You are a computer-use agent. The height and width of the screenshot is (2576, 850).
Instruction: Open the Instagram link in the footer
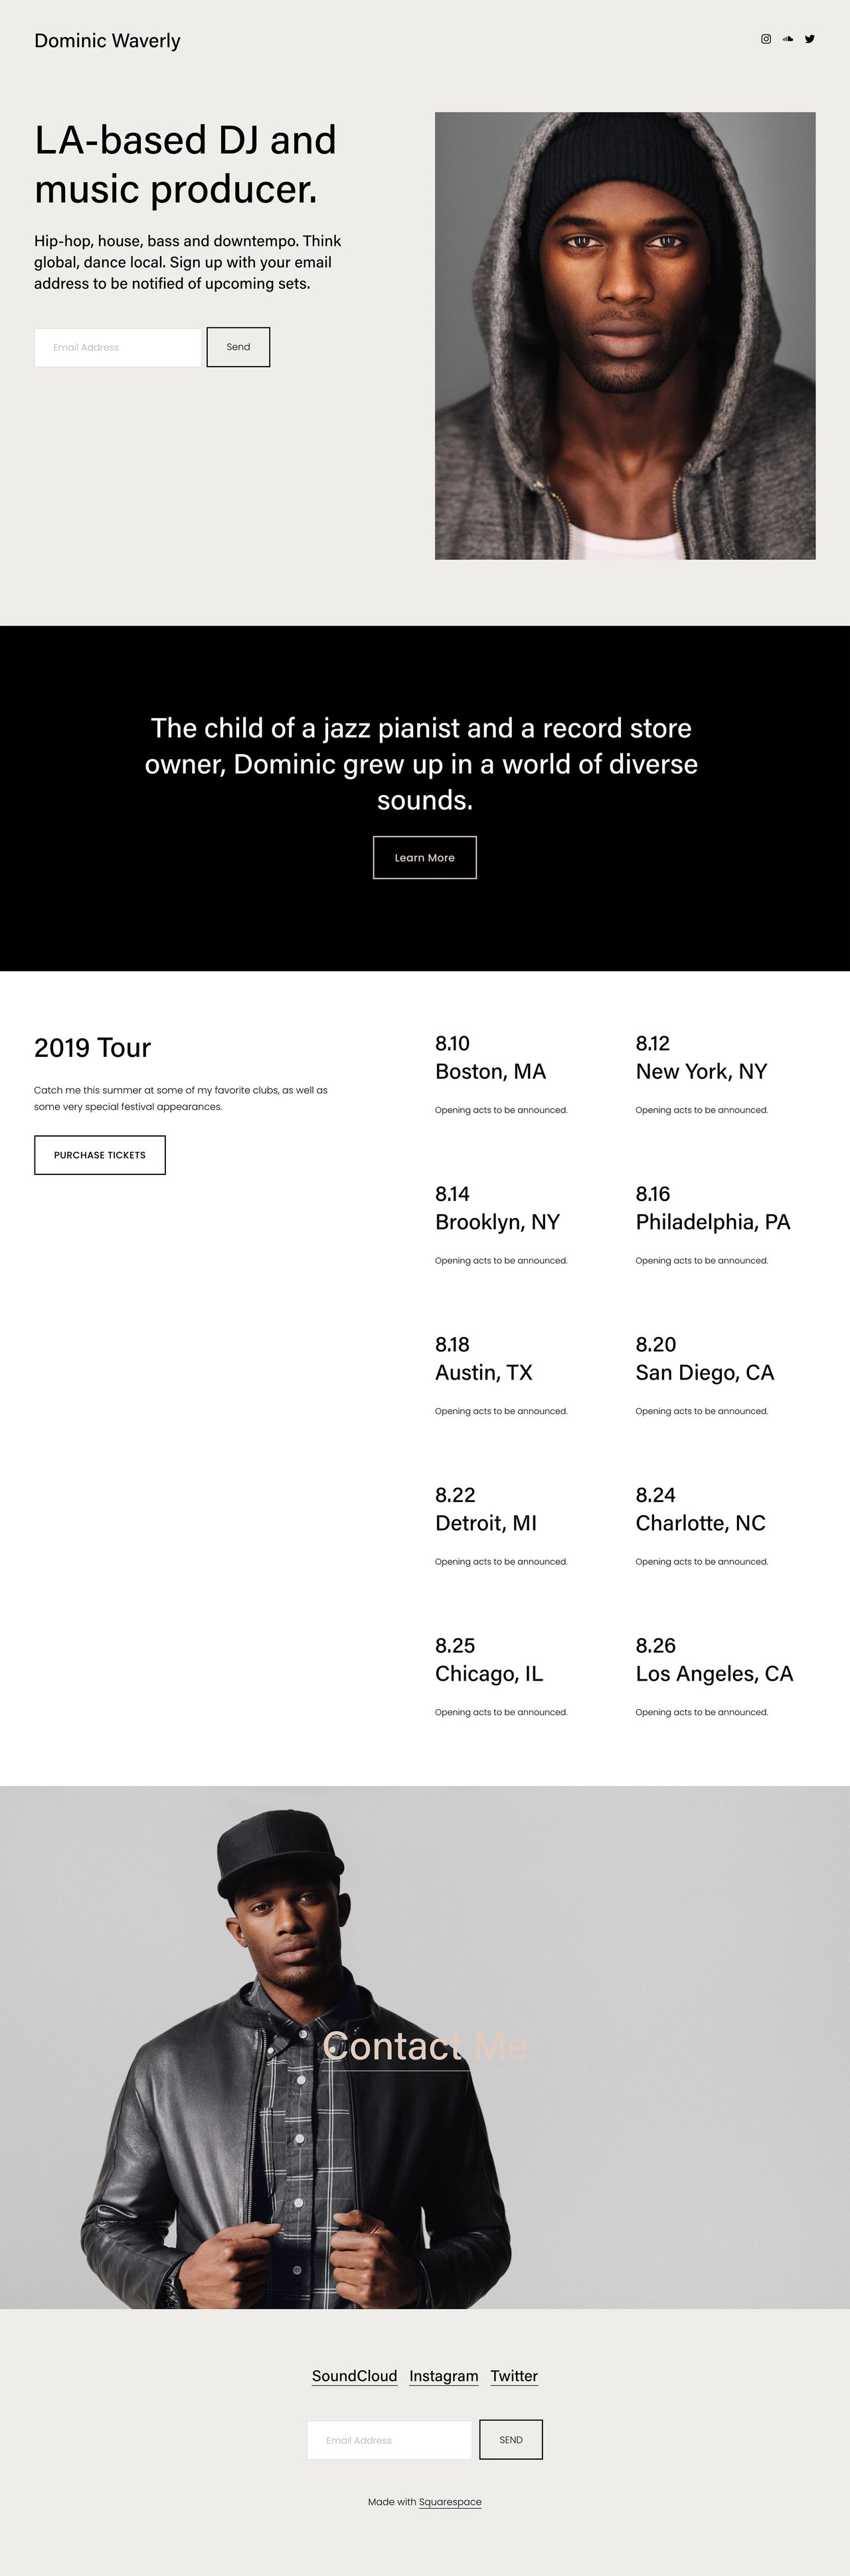[x=443, y=2376]
